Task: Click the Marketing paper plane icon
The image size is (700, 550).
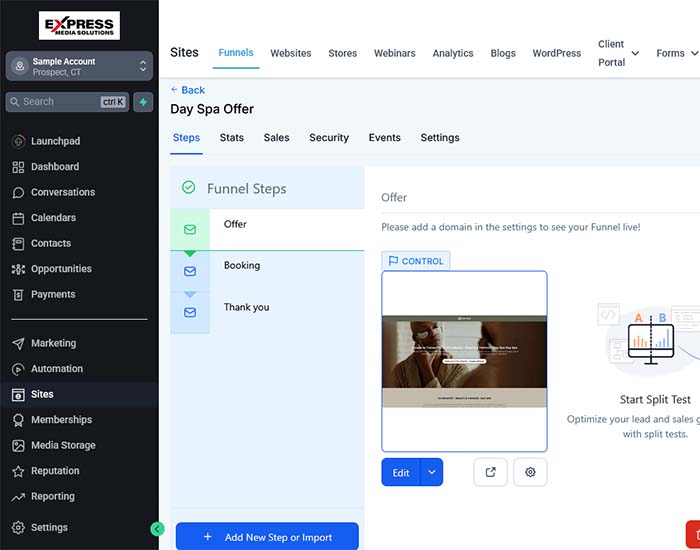Action: point(18,343)
